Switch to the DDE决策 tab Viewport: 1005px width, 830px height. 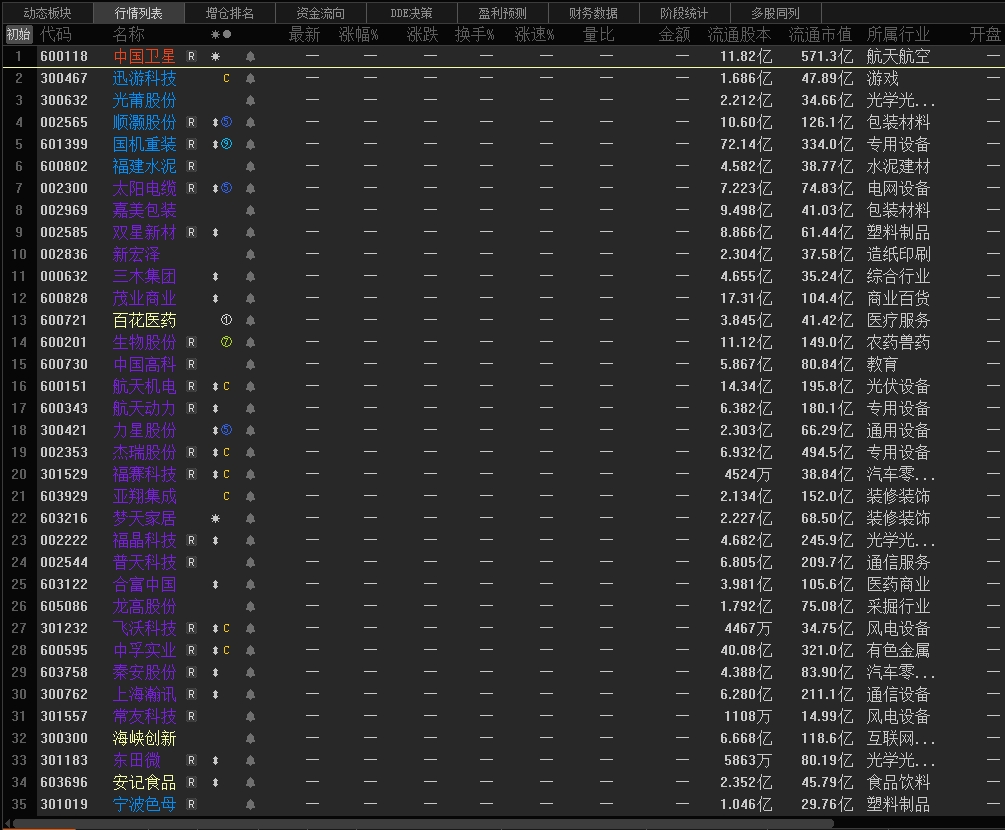click(x=411, y=13)
